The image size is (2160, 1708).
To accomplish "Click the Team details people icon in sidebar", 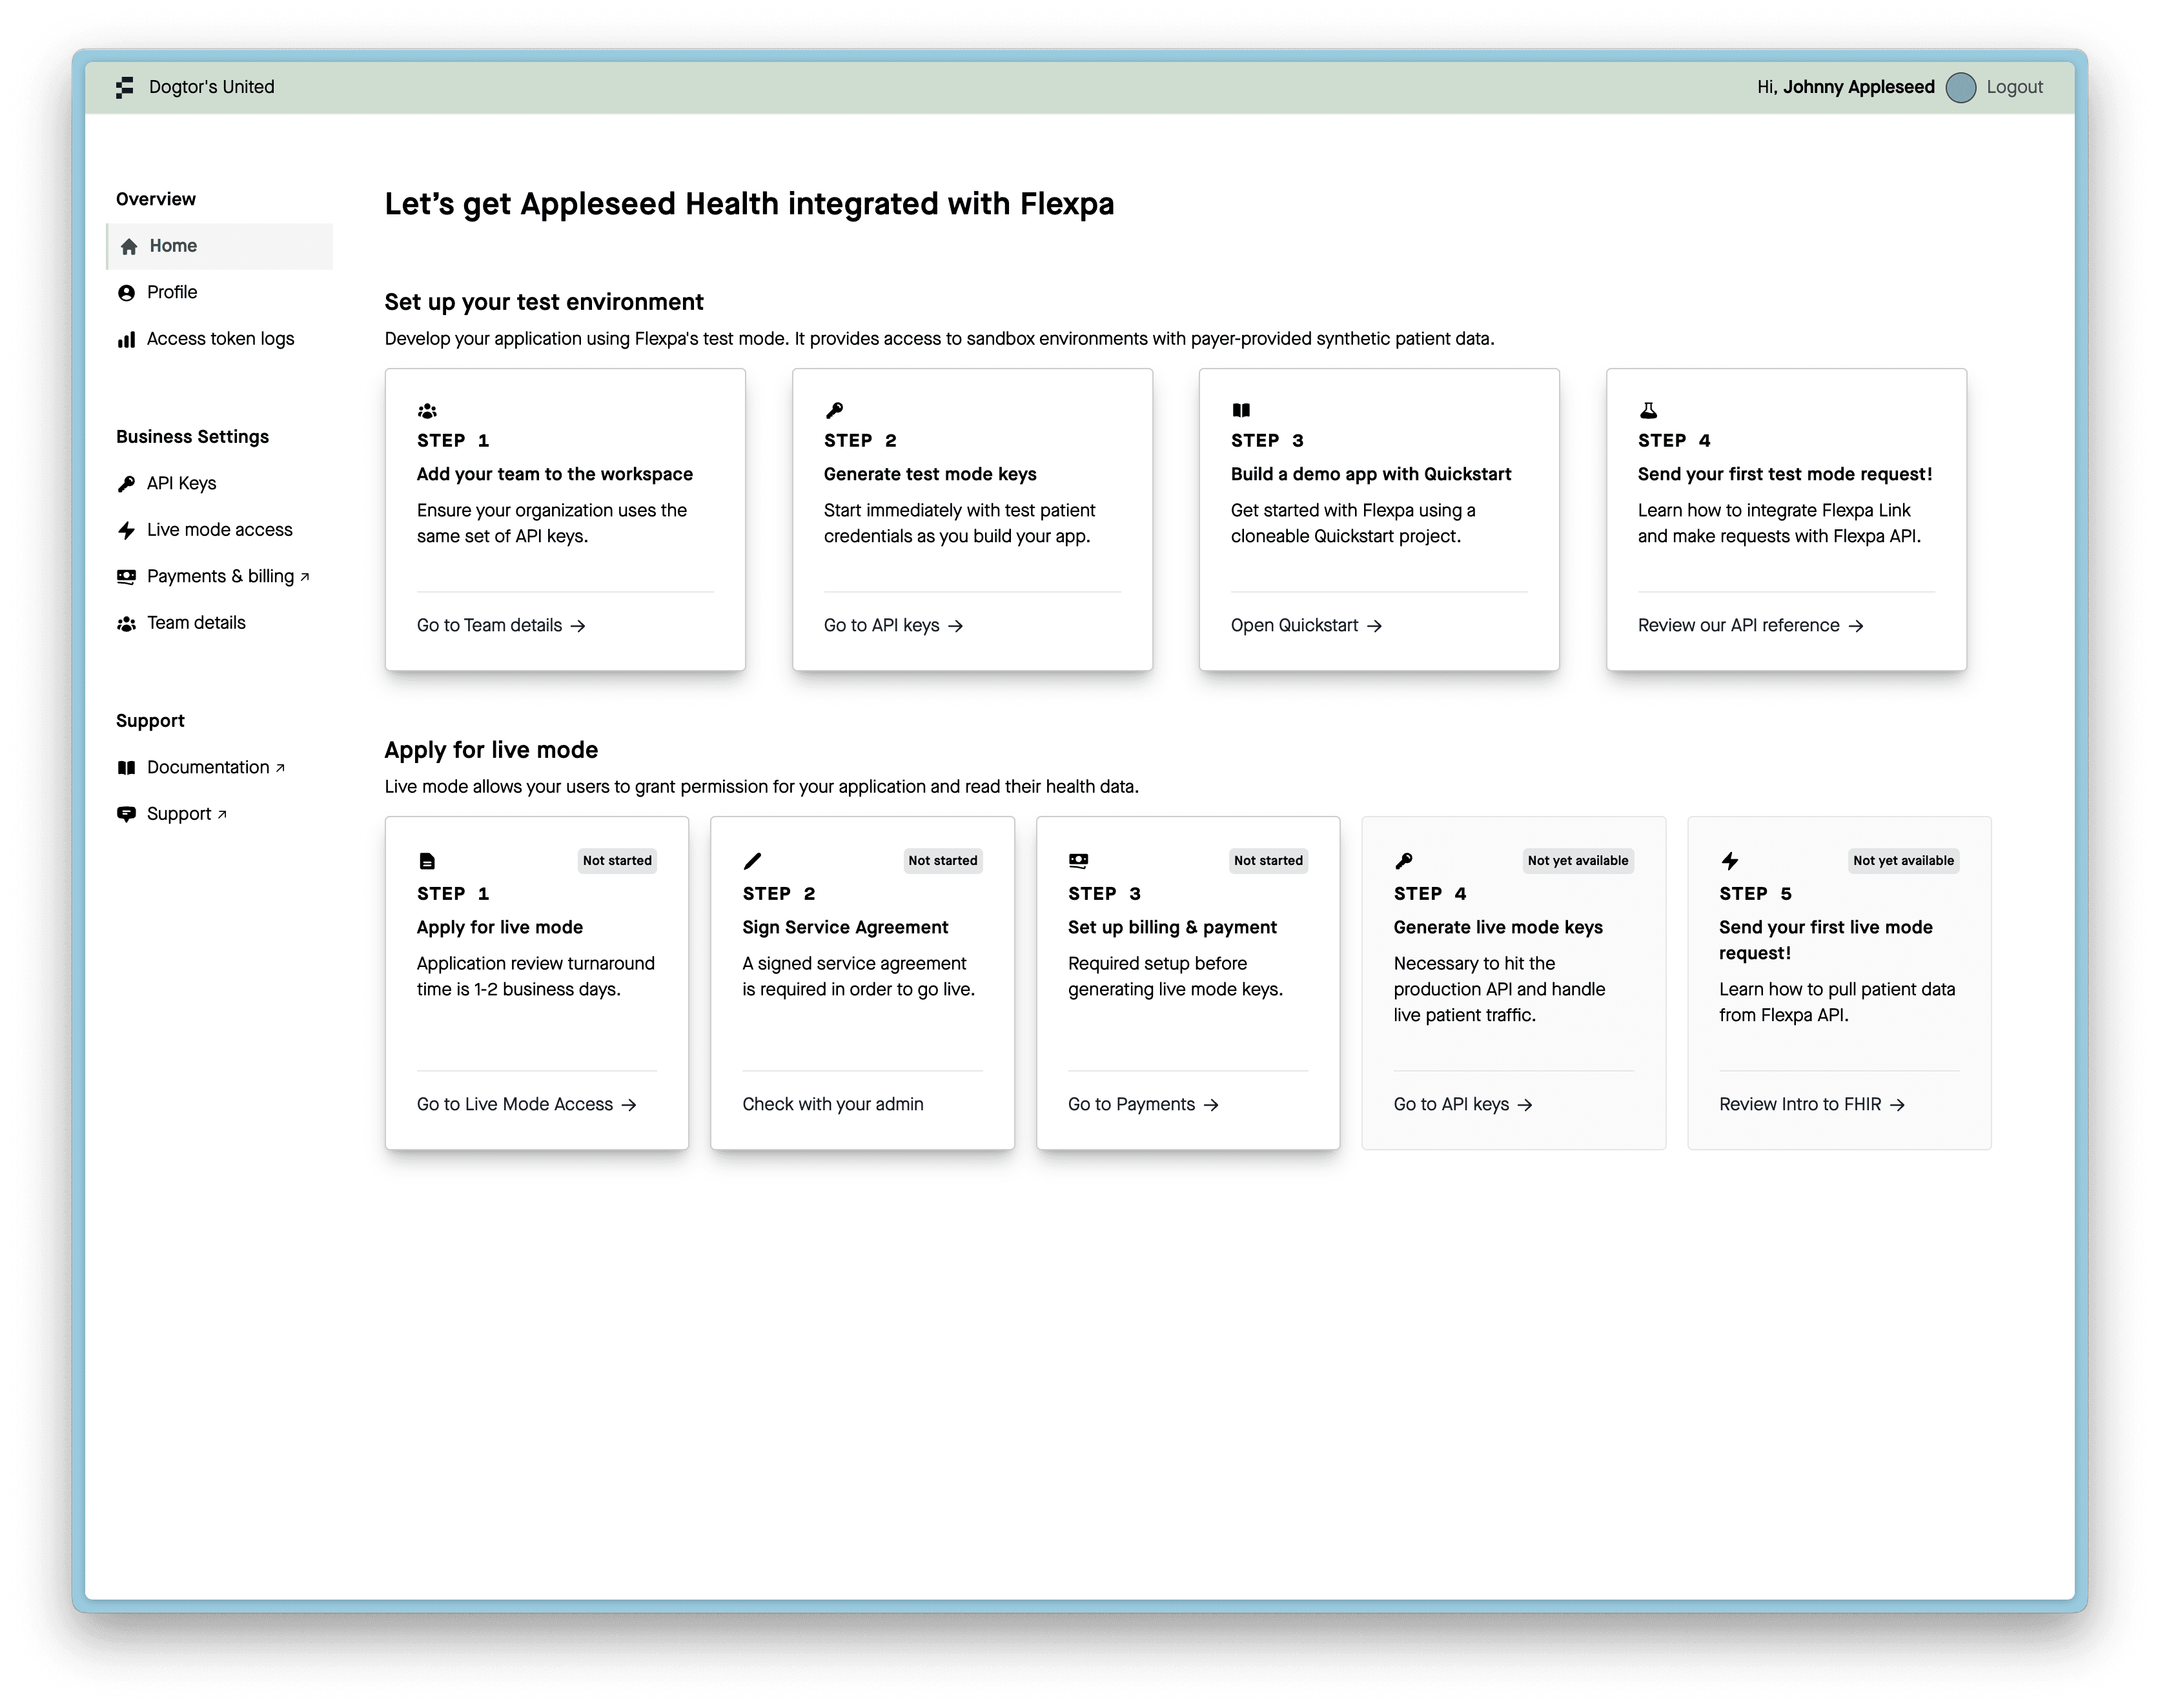I will coord(126,624).
